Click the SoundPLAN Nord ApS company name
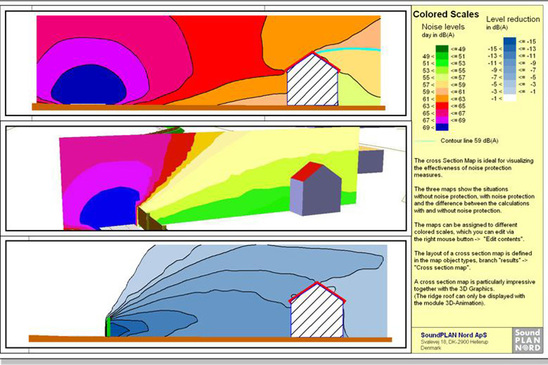Image resolution: width=548 pixels, height=365 pixels. (x=454, y=335)
